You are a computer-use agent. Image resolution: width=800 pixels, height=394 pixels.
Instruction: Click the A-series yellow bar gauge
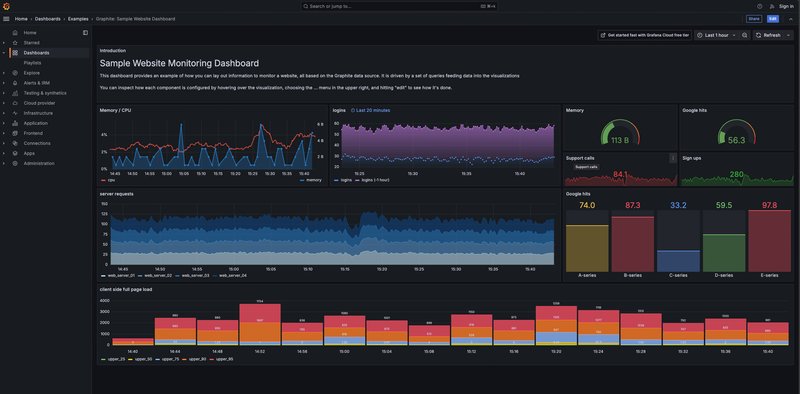[587, 248]
